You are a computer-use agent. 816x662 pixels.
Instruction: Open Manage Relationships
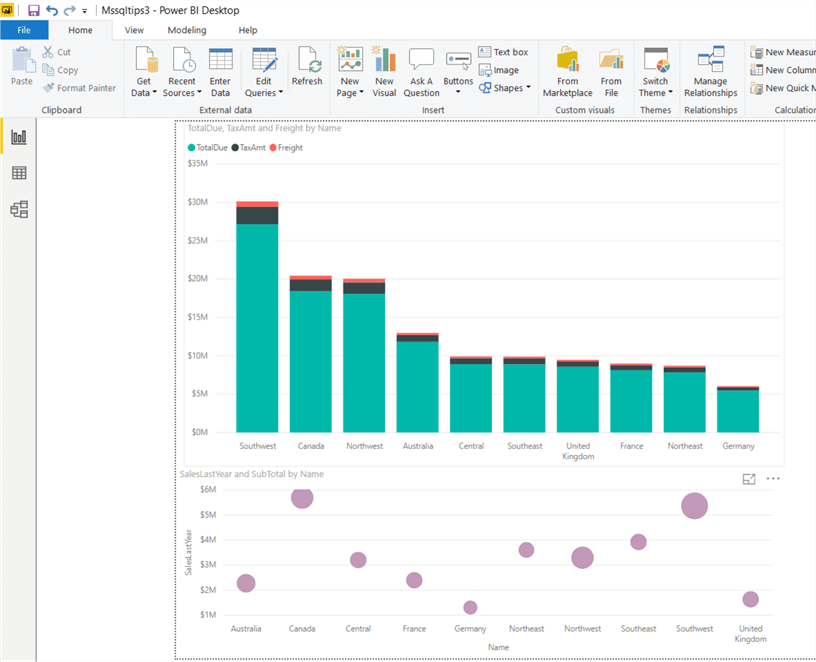(x=710, y=72)
